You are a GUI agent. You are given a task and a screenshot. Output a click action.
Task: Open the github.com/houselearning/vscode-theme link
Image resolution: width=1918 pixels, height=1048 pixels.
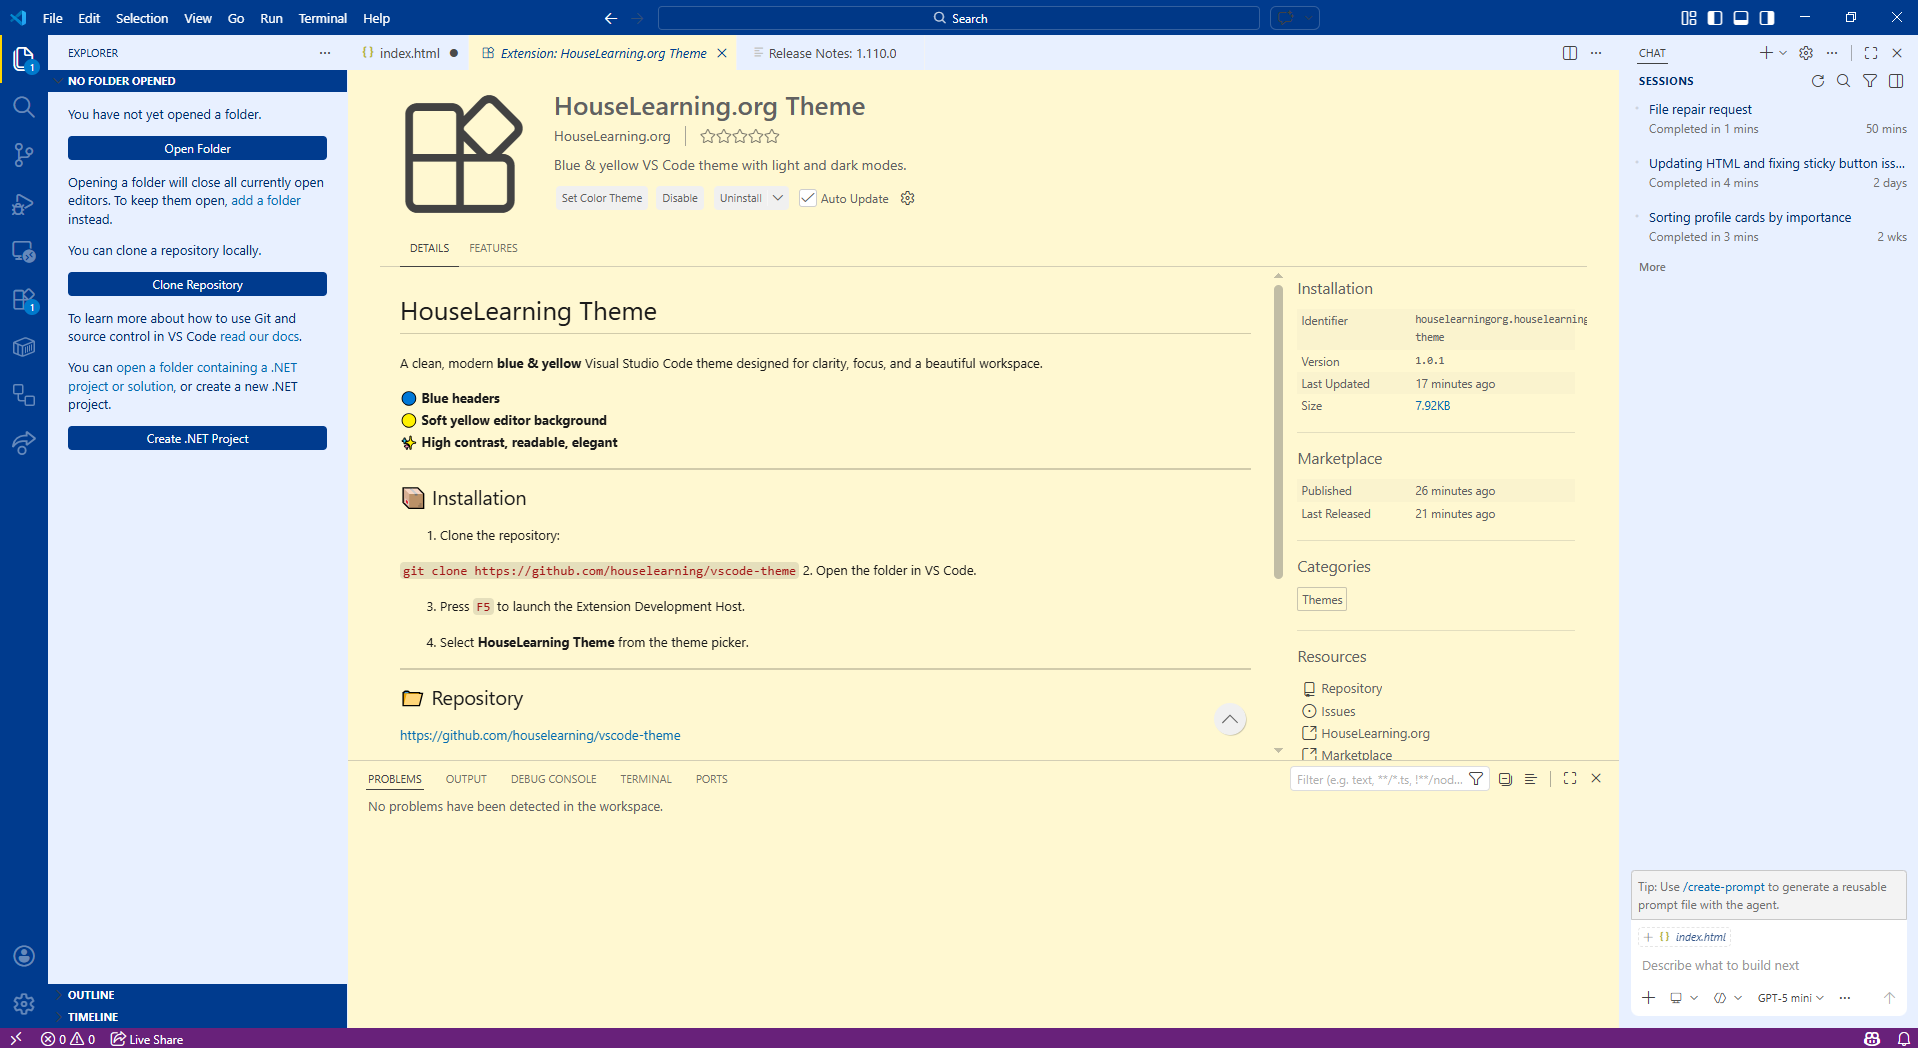tap(540, 735)
